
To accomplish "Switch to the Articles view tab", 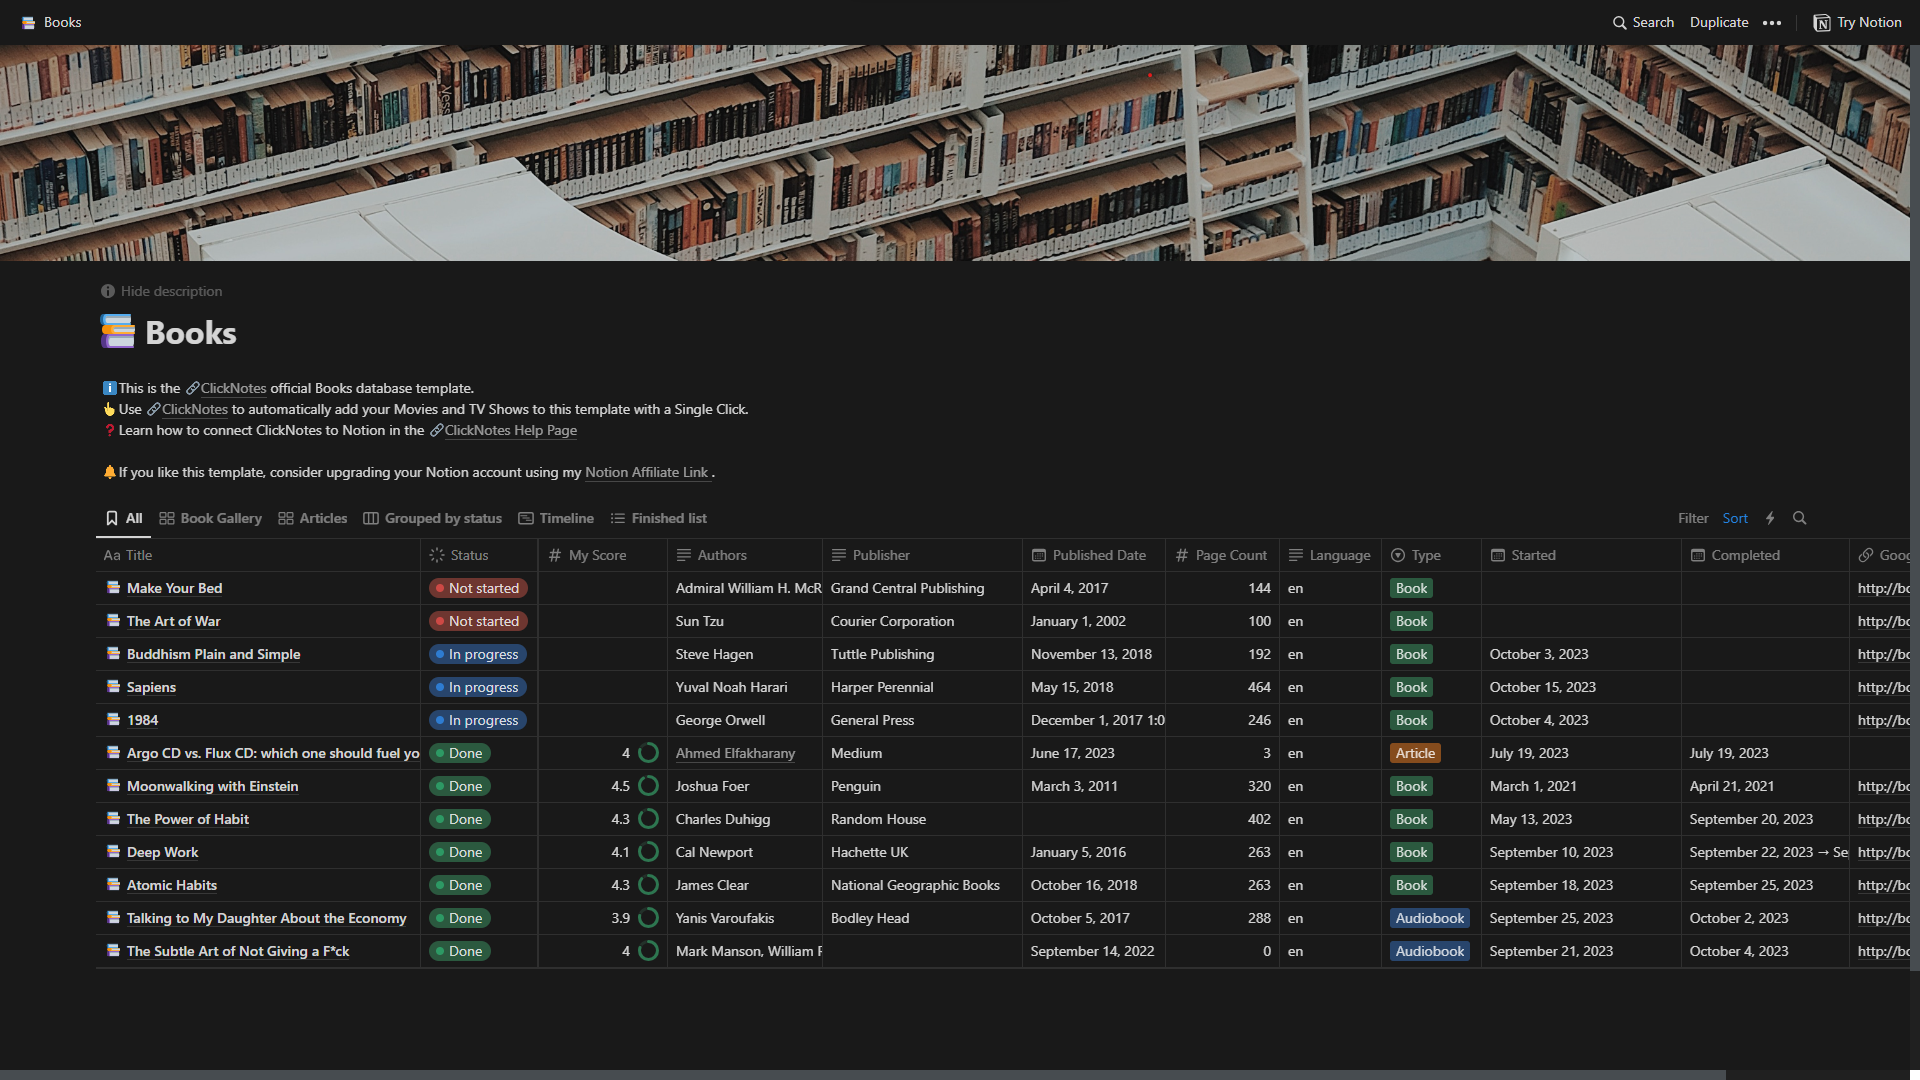I will tap(312, 518).
